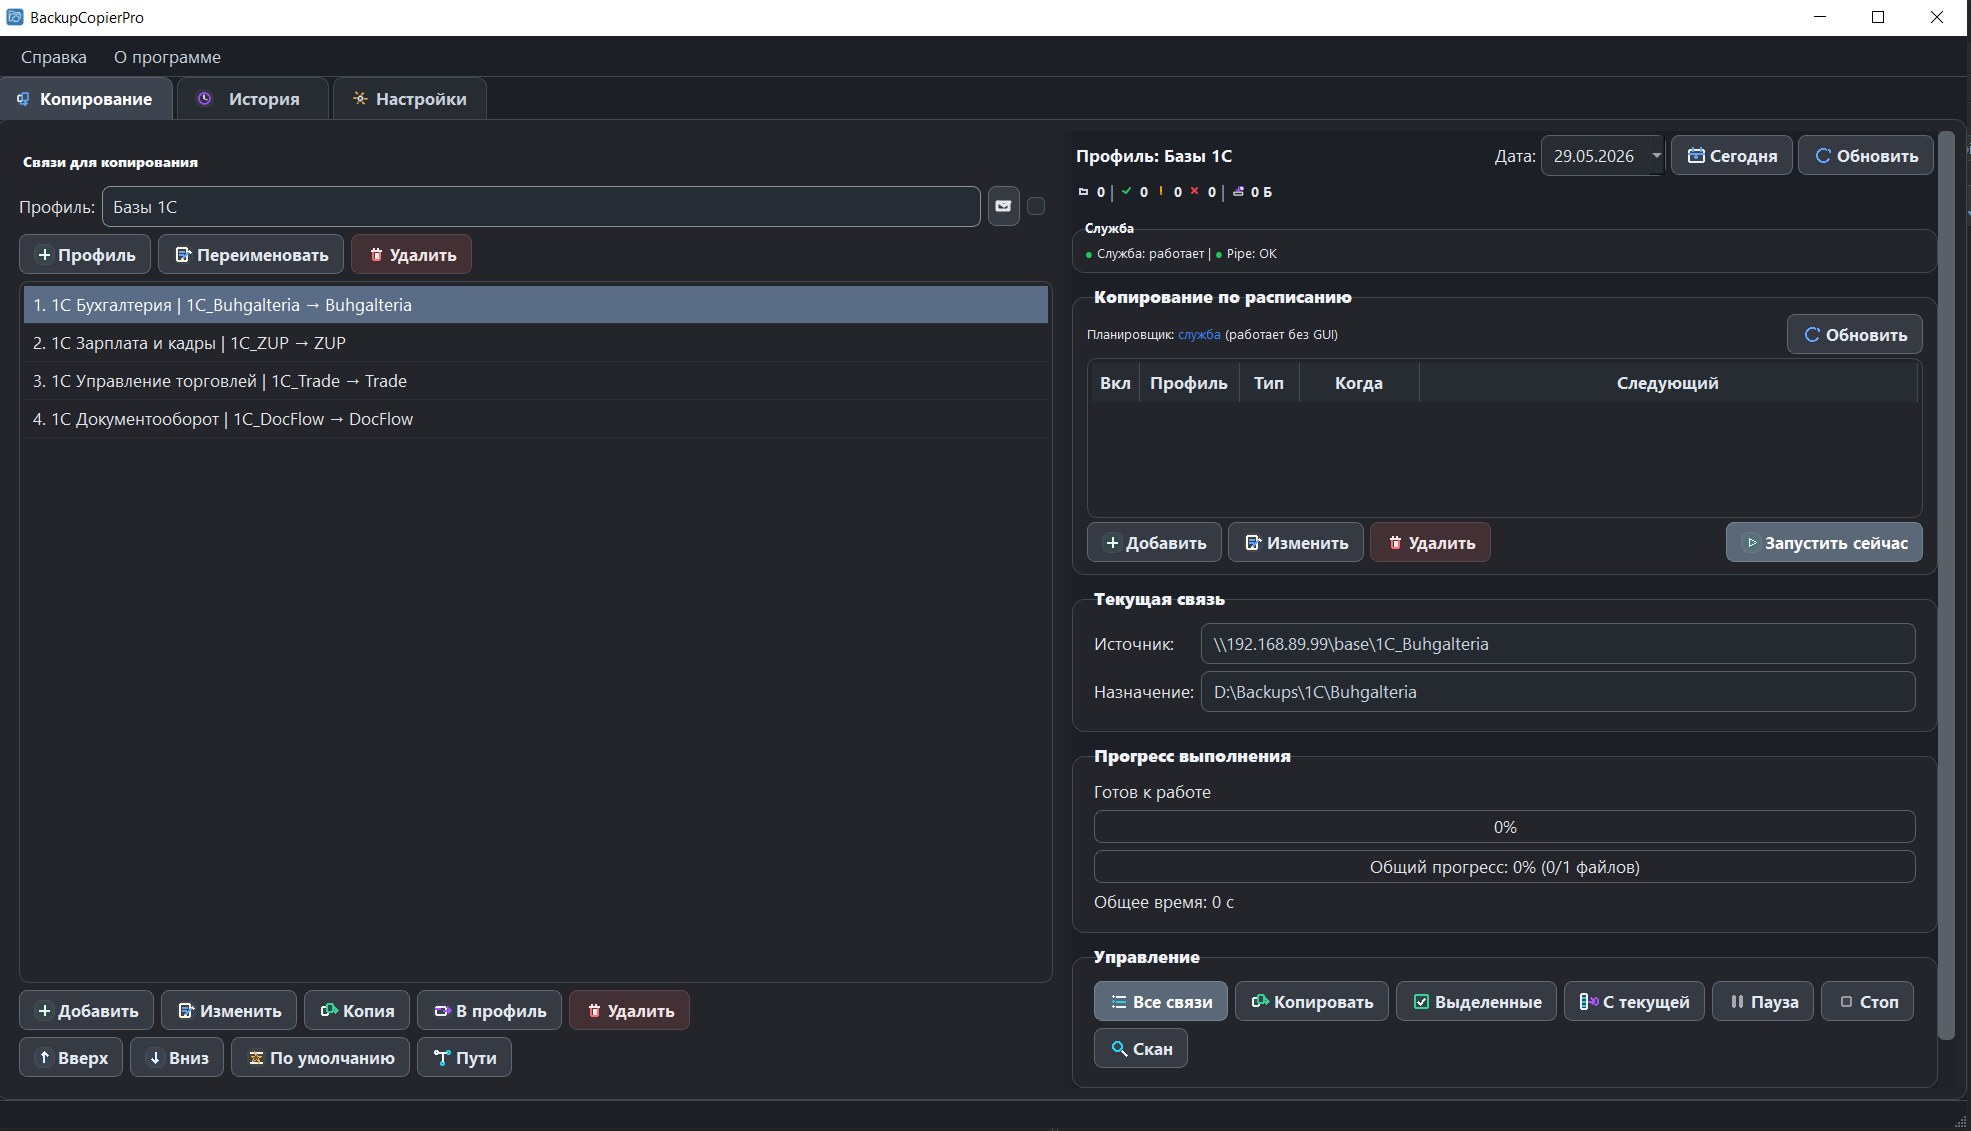The height and width of the screenshot is (1131, 1971).
Task: Click the 0 Б size statistic
Action: [x=1253, y=192]
